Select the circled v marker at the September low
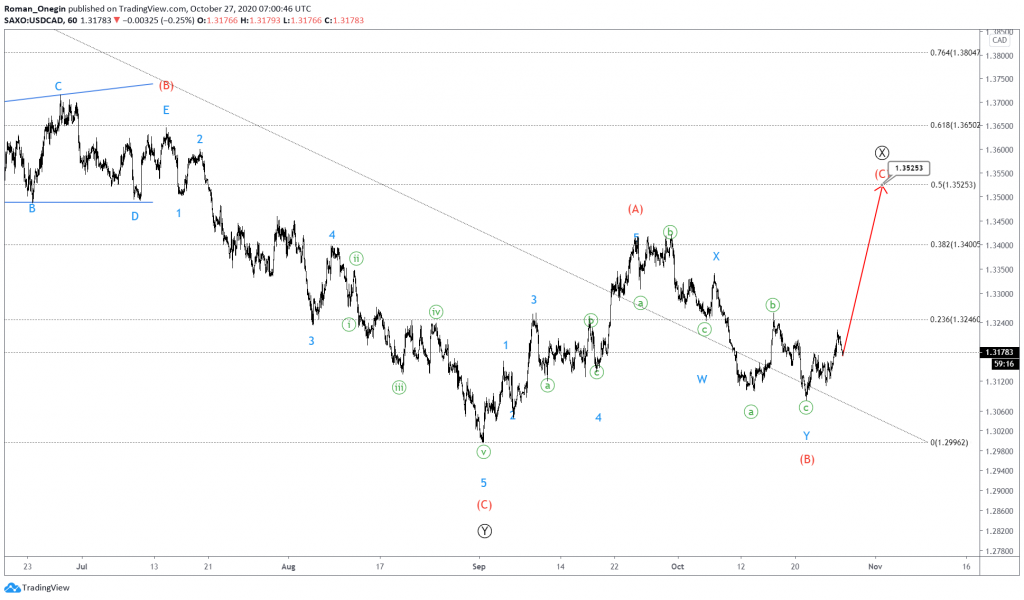 click(482, 452)
